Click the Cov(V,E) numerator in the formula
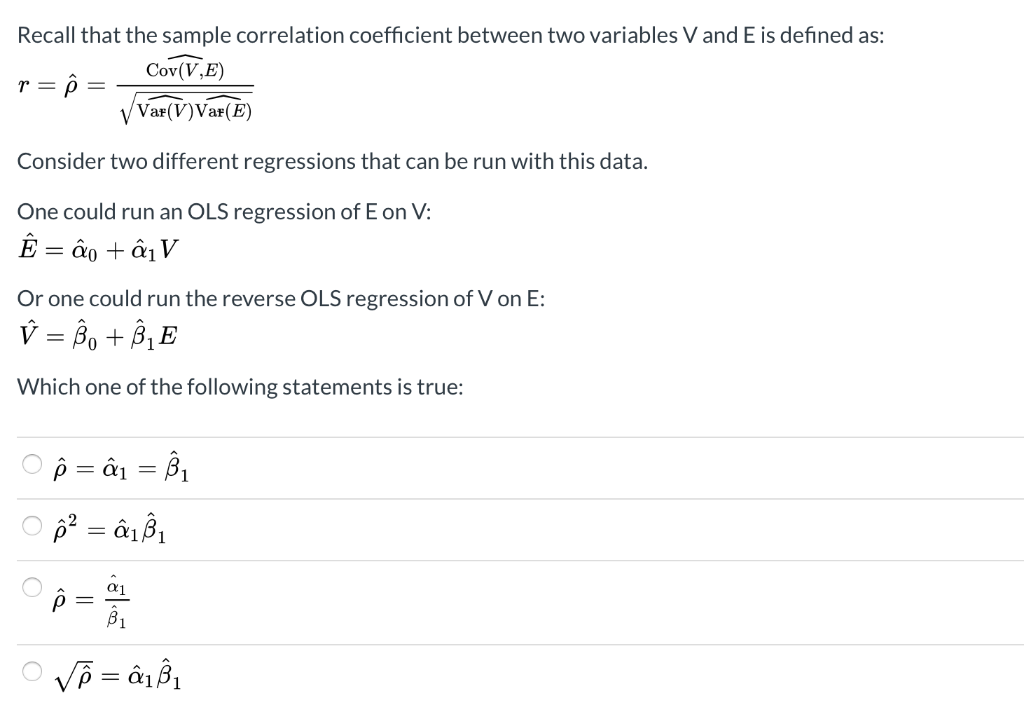1024x719 pixels. pyautogui.click(x=185, y=69)
